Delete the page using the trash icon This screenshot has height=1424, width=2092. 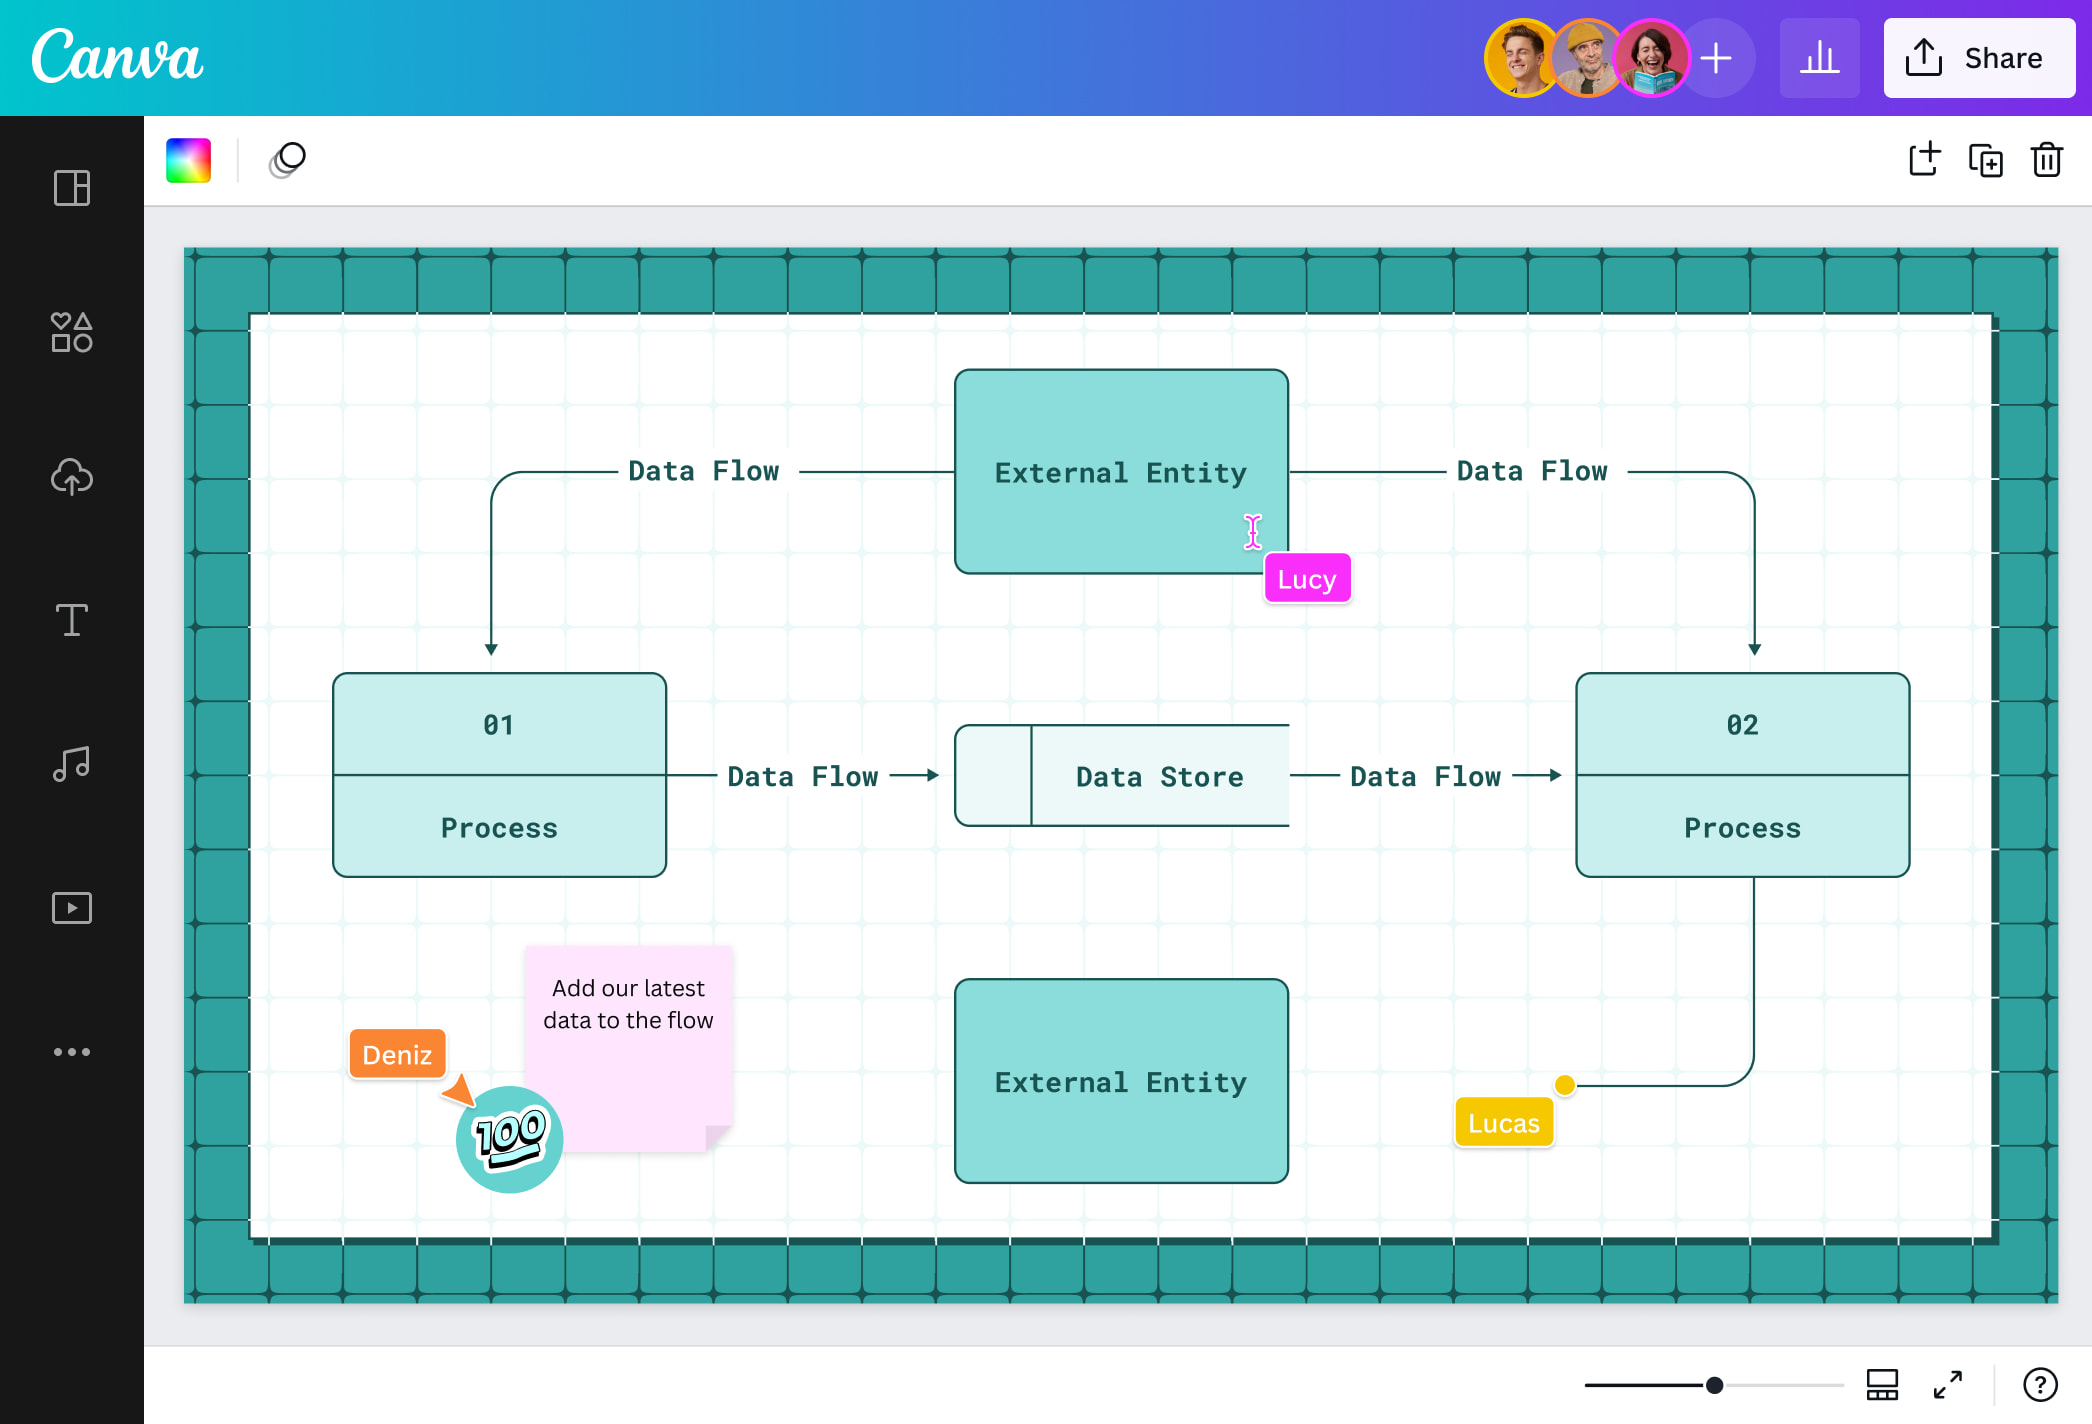[x=2046, y=159]
